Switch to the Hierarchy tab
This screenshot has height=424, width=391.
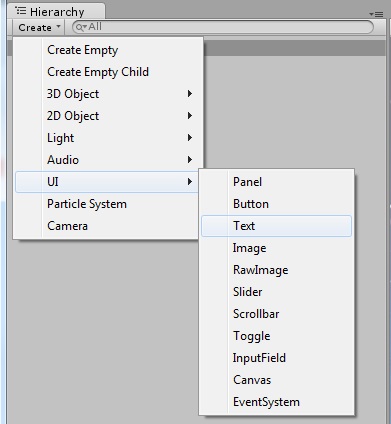point(56,12)
